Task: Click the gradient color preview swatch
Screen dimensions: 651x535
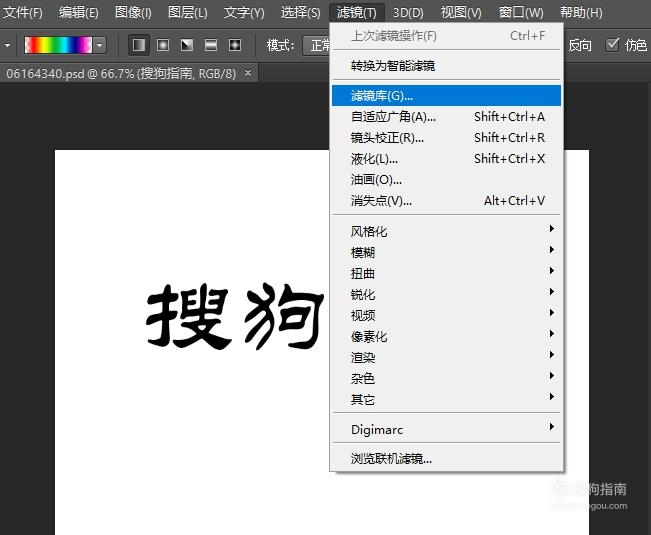Action: click(58, 45)
